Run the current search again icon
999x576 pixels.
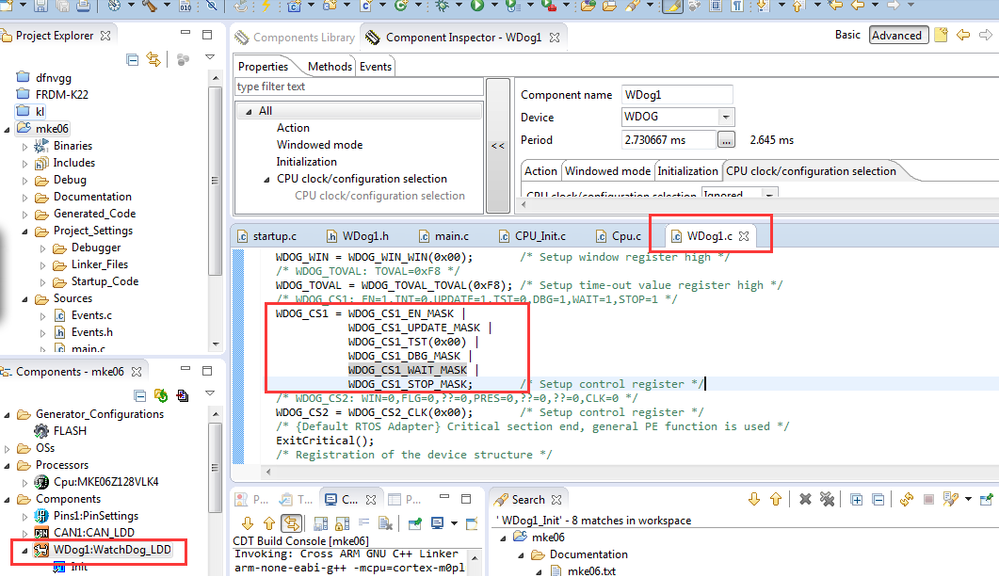(x=907, y=500)
